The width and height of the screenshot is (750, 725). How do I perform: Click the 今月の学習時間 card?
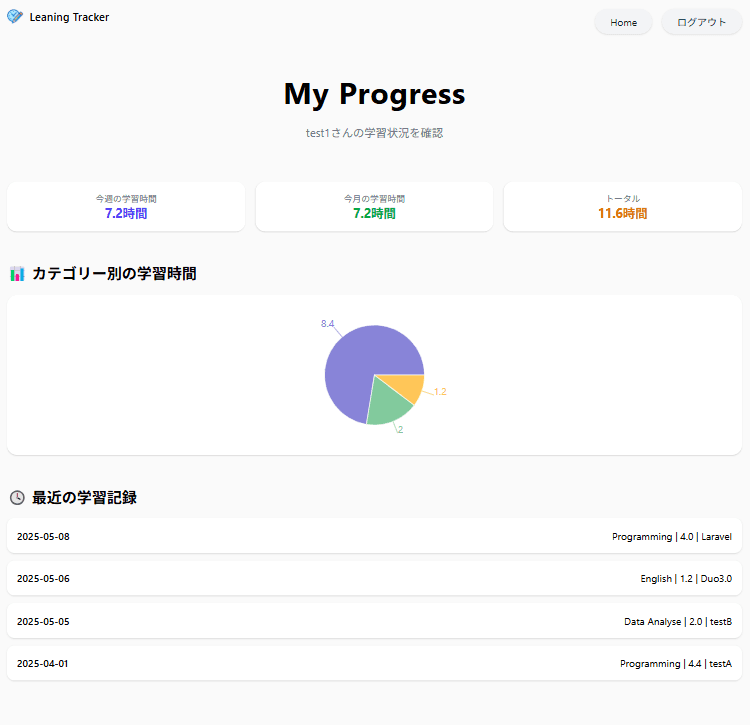point(375,207)
